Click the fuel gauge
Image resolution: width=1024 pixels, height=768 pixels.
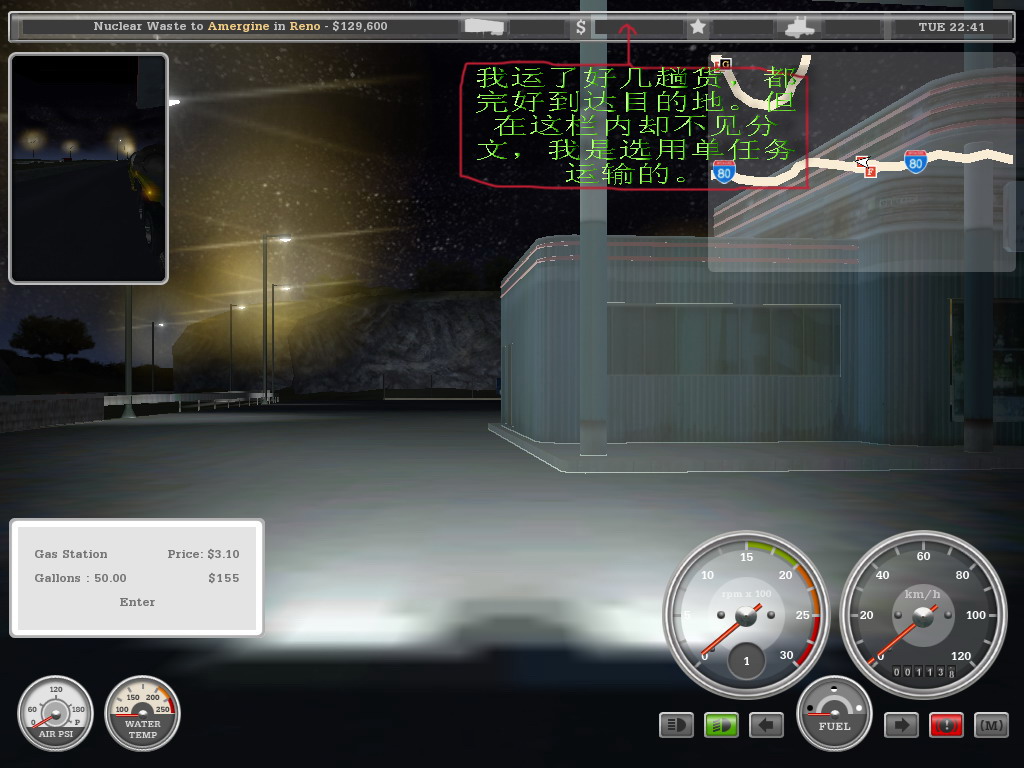pyautogui.click(x=835, y=713)
